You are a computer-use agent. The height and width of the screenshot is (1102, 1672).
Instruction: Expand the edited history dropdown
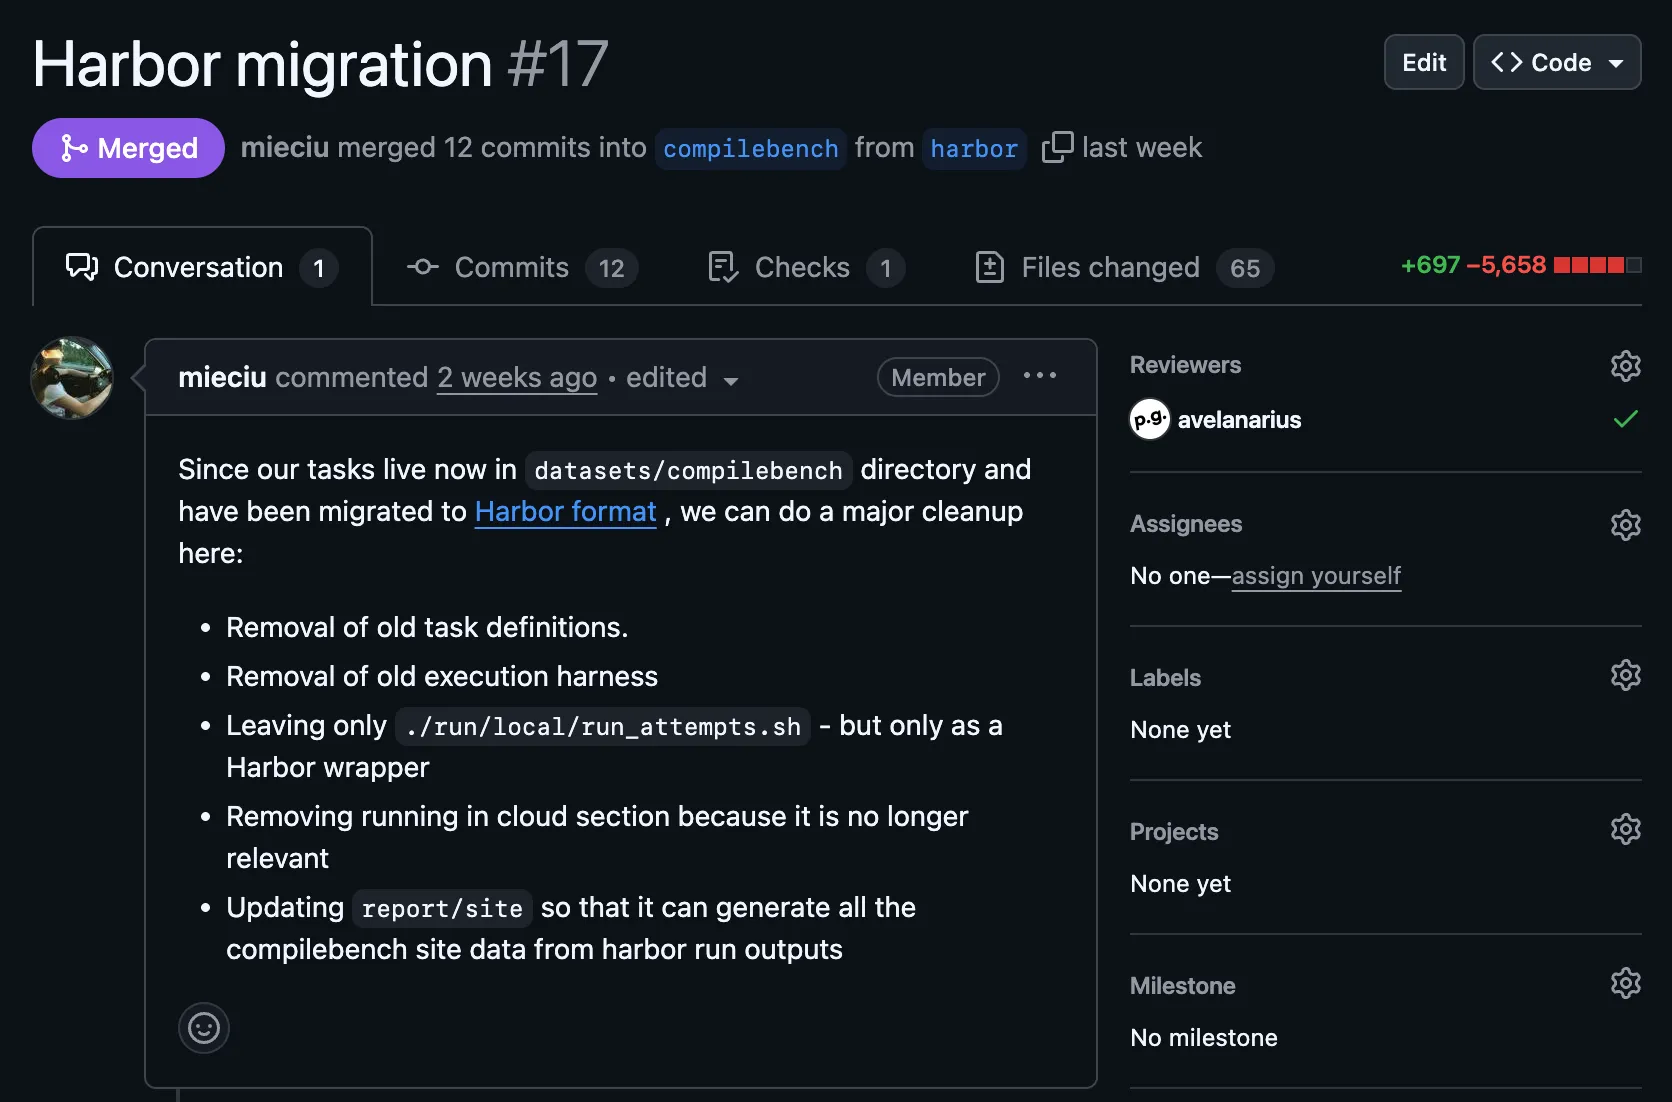731,381
